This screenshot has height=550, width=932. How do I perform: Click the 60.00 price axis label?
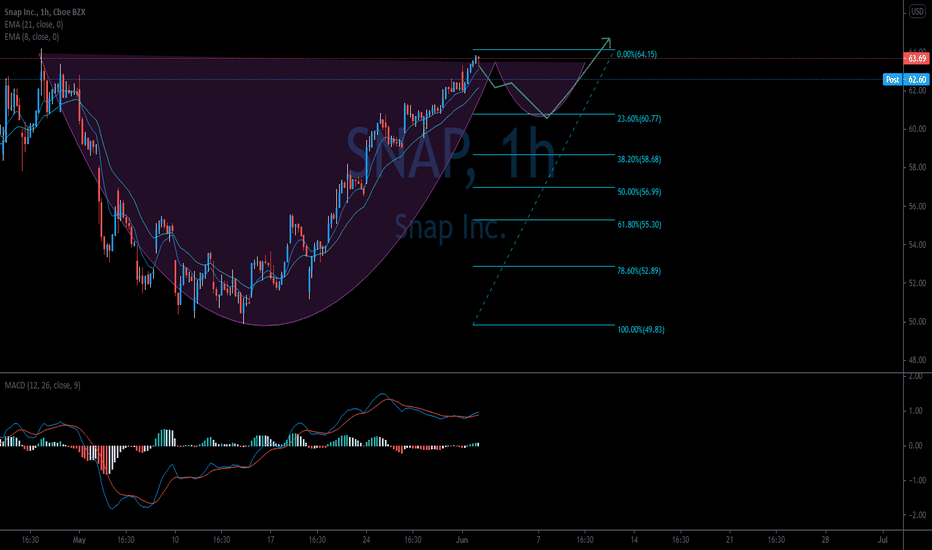tap(917, 128)
